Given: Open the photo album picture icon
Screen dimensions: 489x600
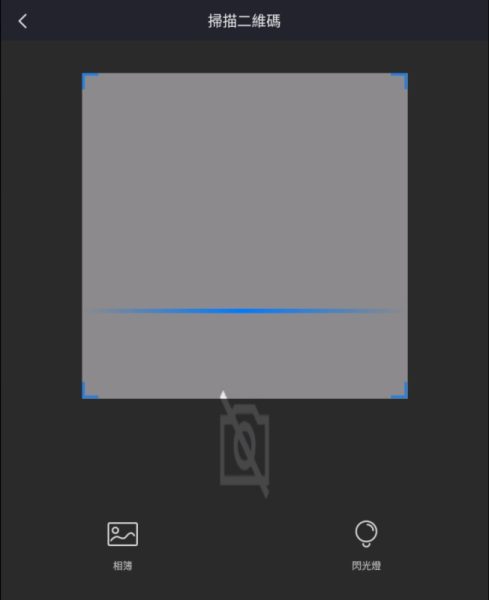Looking at the screenshot, I should pyautogui.click(x=122, y=534).
